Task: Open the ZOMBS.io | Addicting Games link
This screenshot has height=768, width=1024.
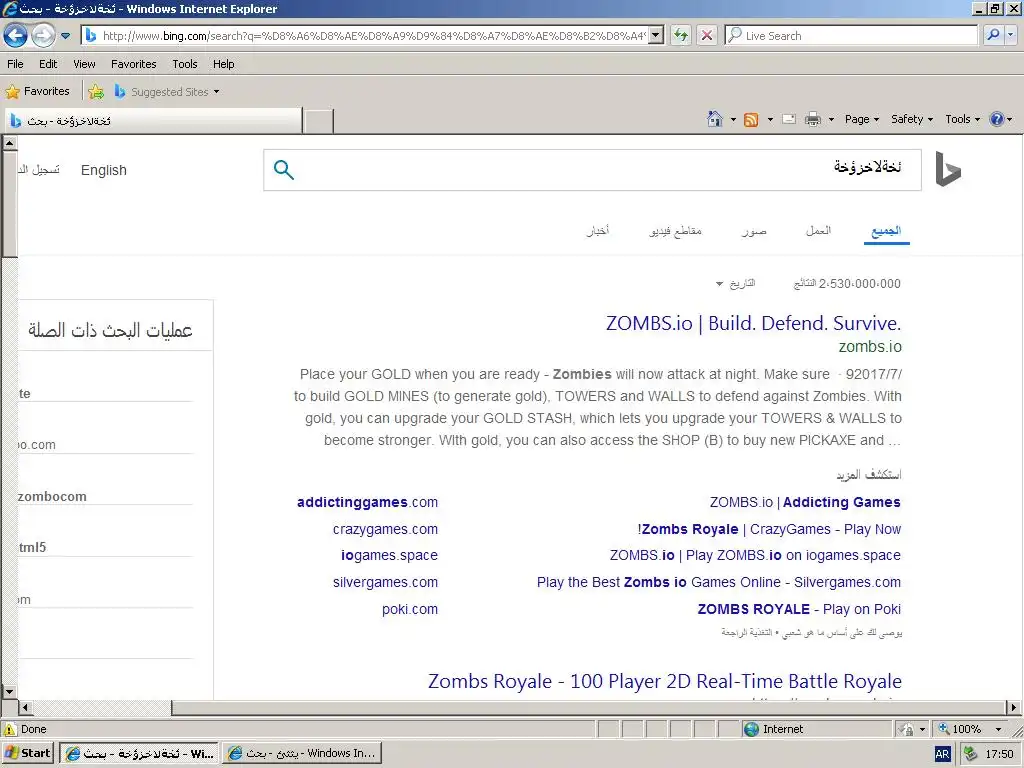Action: pos(805,502)
